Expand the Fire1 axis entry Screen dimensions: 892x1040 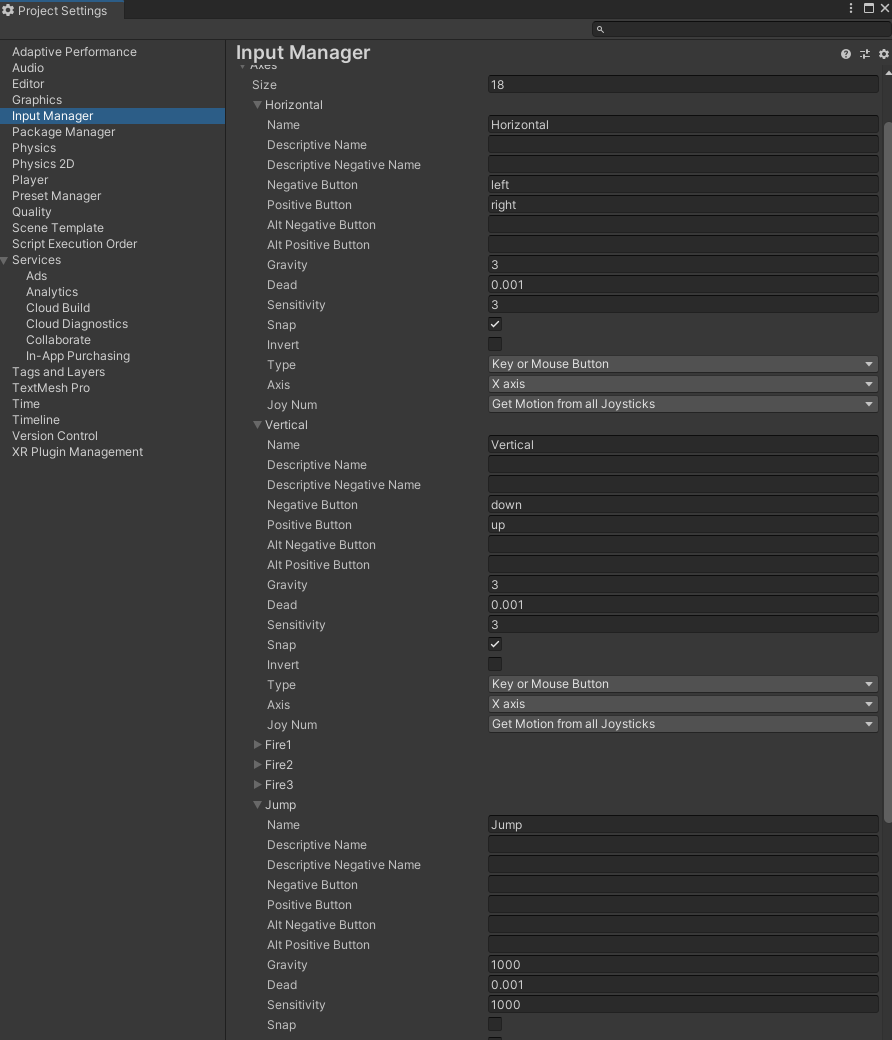(258, 745)
